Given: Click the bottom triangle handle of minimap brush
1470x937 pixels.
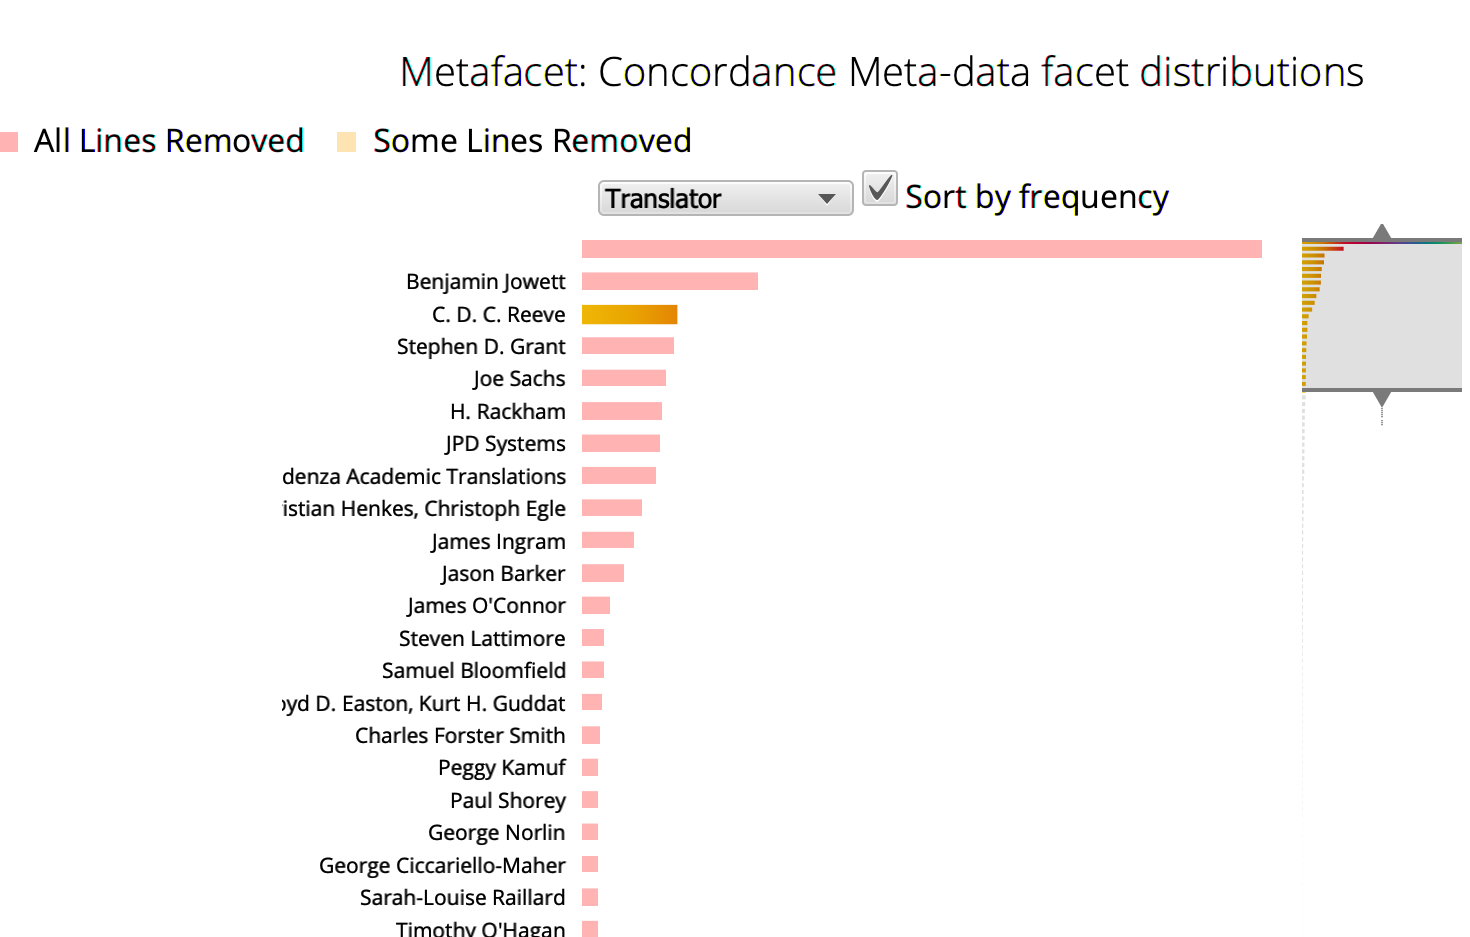Looking at the screenshot, I should coord(1381,398).
